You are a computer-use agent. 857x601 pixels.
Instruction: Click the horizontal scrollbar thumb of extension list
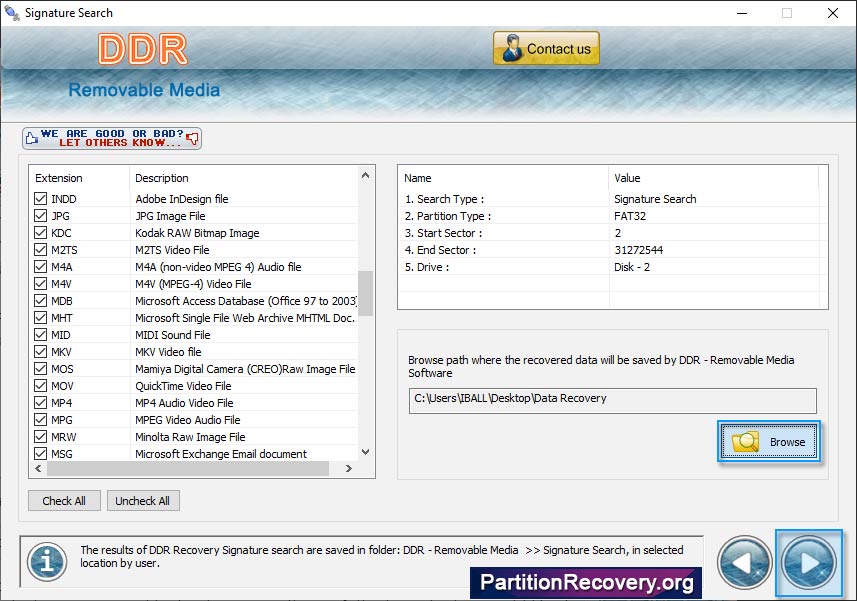188,468
